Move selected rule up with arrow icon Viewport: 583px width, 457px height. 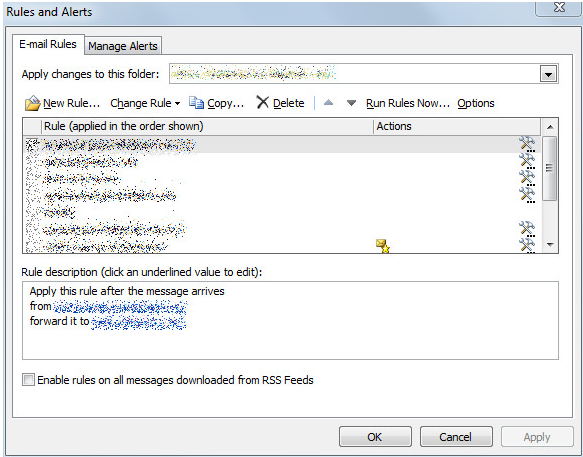point(328,103)
